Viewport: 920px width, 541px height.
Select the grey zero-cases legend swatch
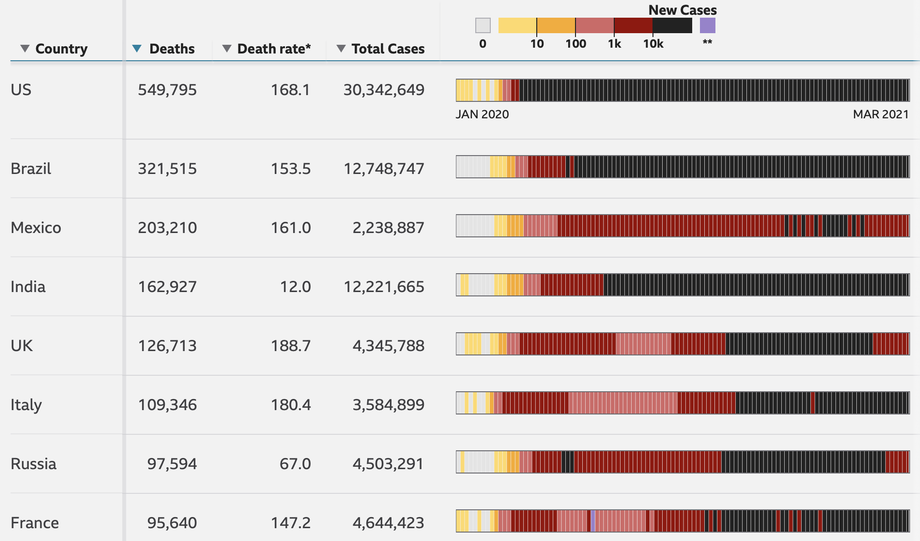point(483,25)
